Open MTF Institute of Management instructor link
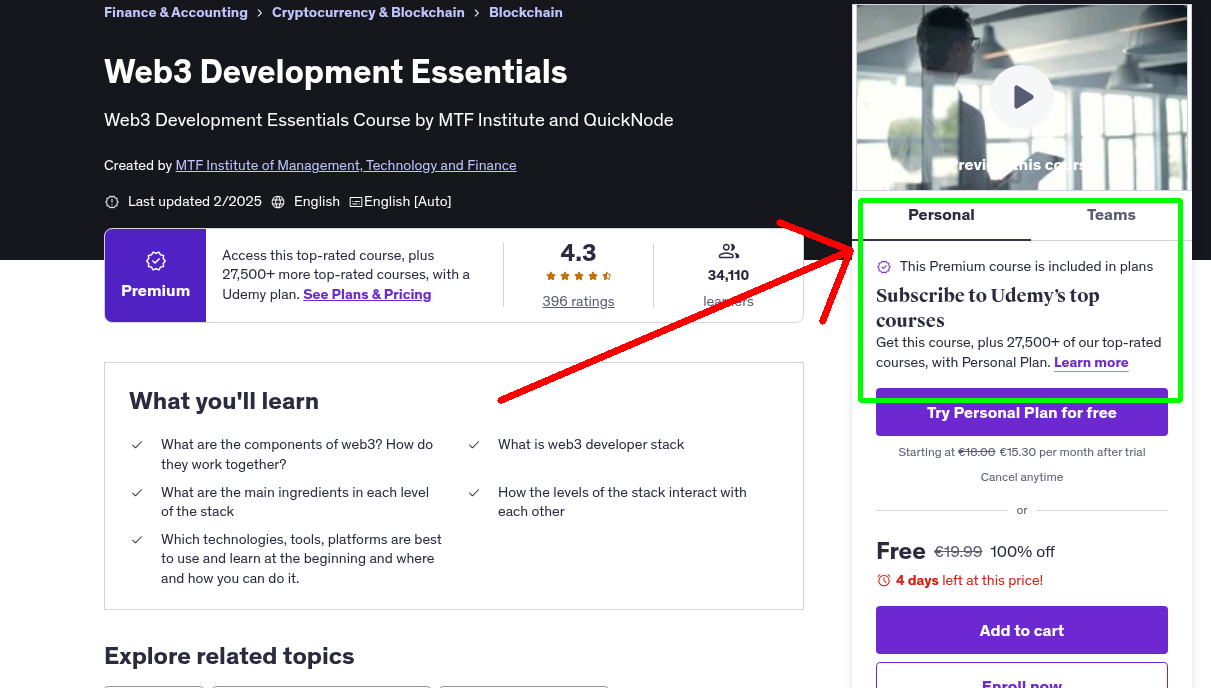The height and width of the screenshot is (688, 1211). pyautogui.click(x=346, y=166)
